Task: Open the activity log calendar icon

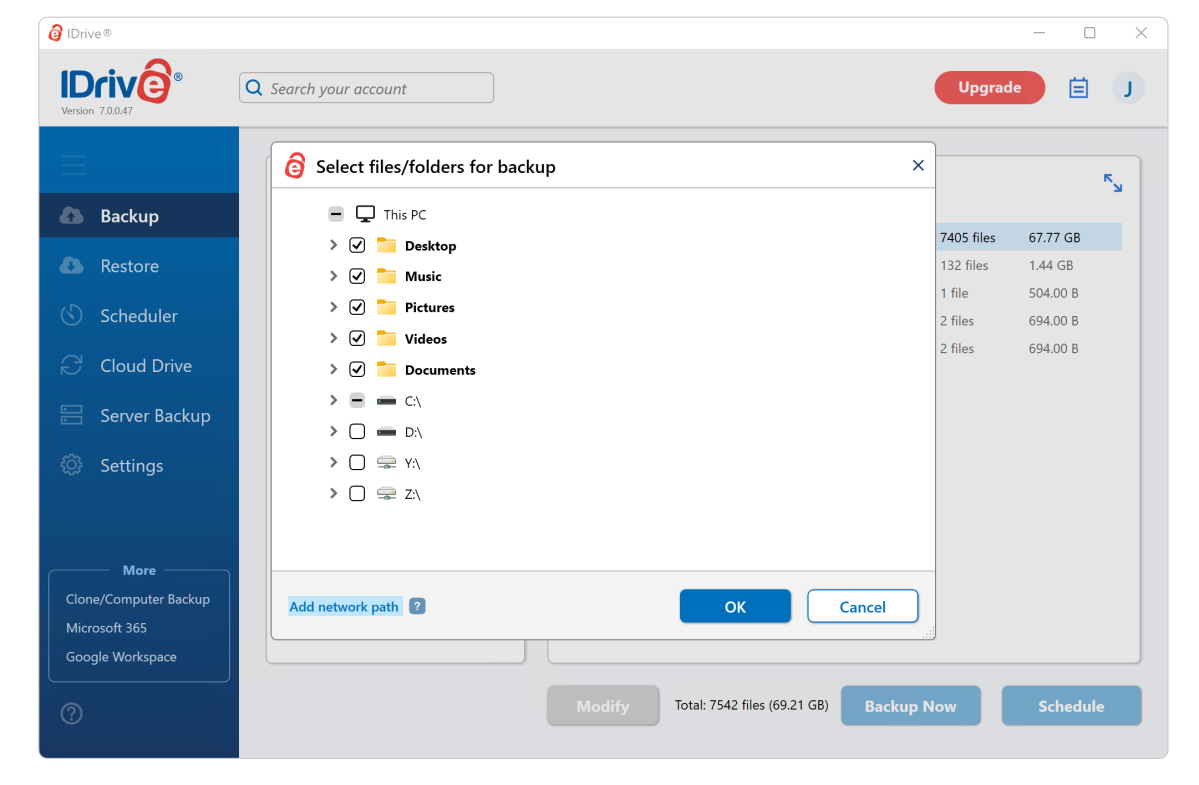Action: (x=1078, y=88)
